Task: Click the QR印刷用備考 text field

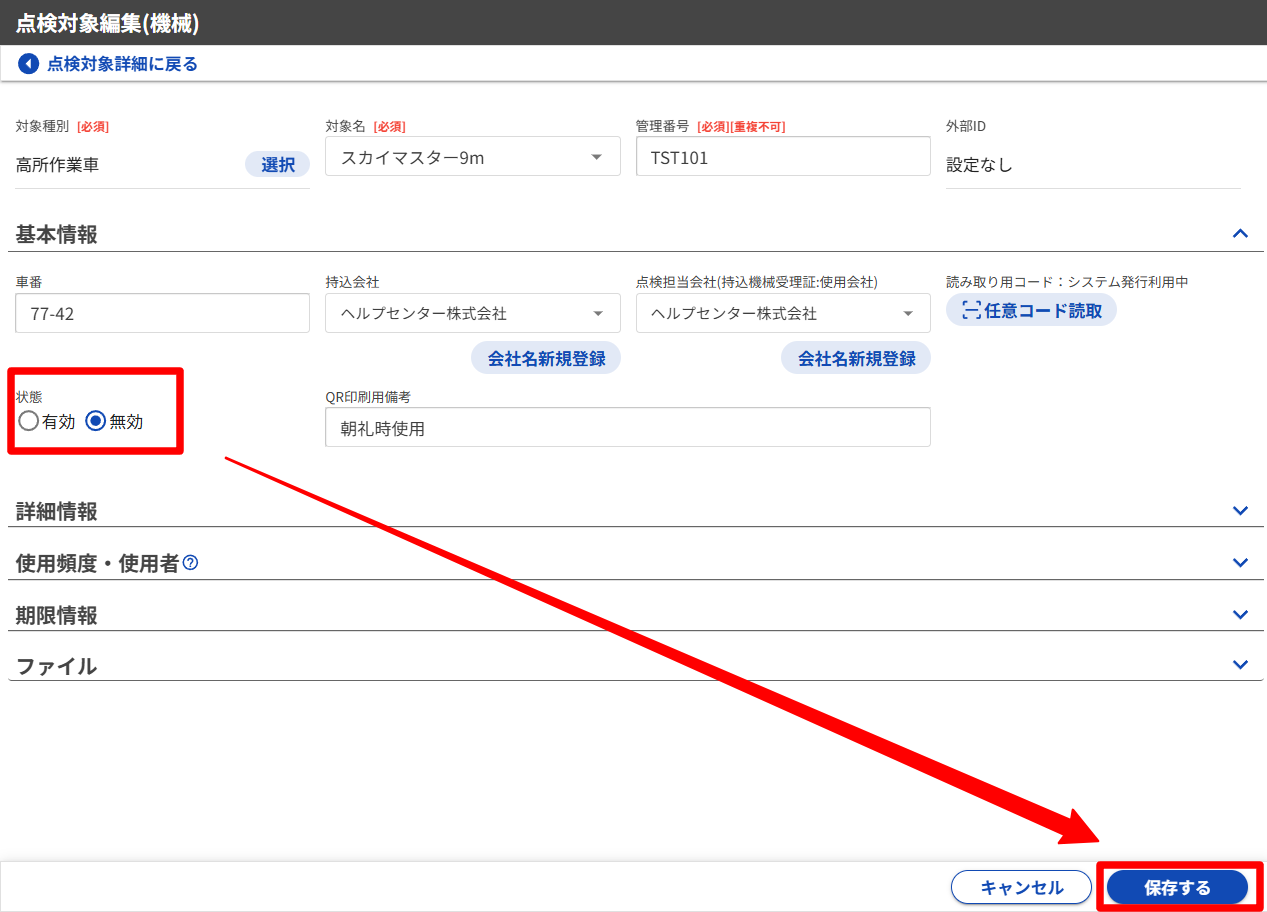Action: click(x=627, y=427)
